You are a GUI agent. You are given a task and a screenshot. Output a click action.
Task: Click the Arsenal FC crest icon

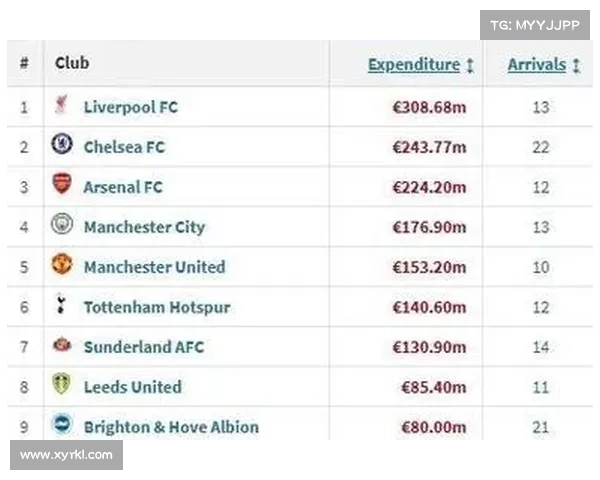[x=62, y=184]
